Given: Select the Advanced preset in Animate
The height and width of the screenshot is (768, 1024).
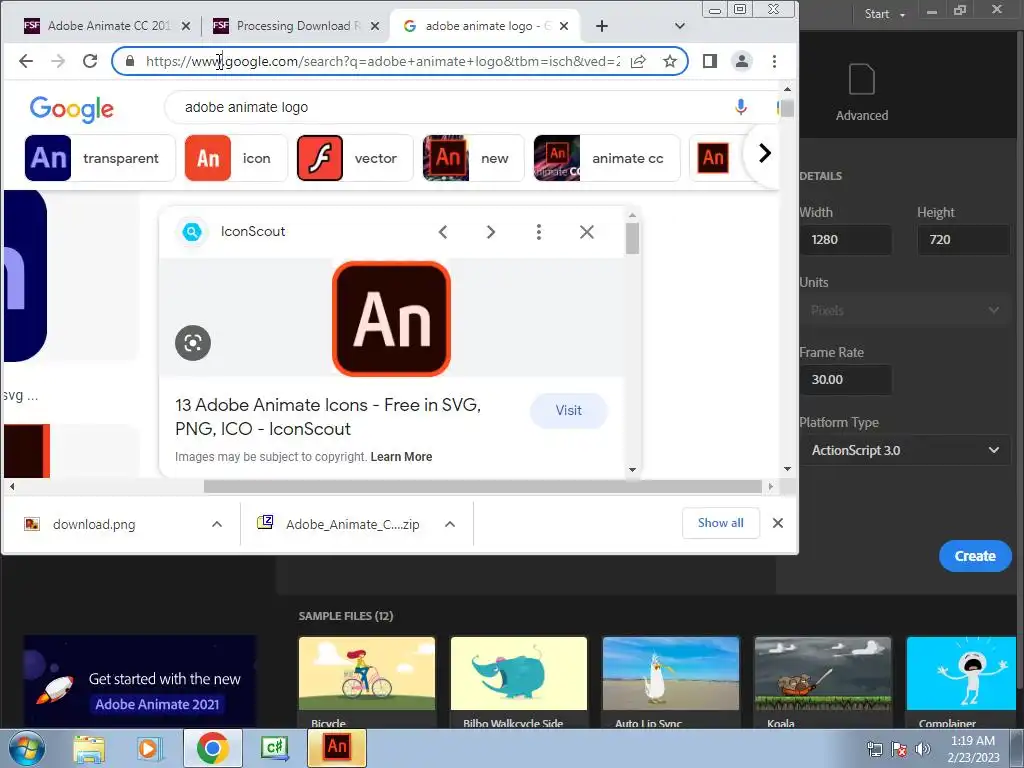Looking at the screenshot, I should tap(862, 93).
